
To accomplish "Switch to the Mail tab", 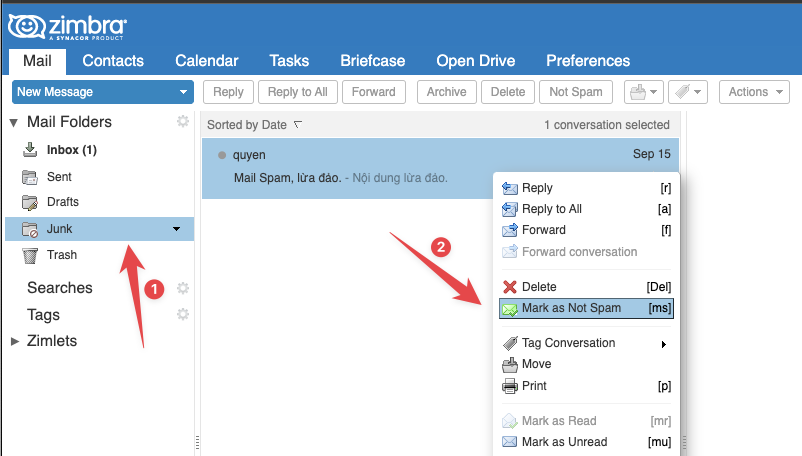I will (37, 61).
